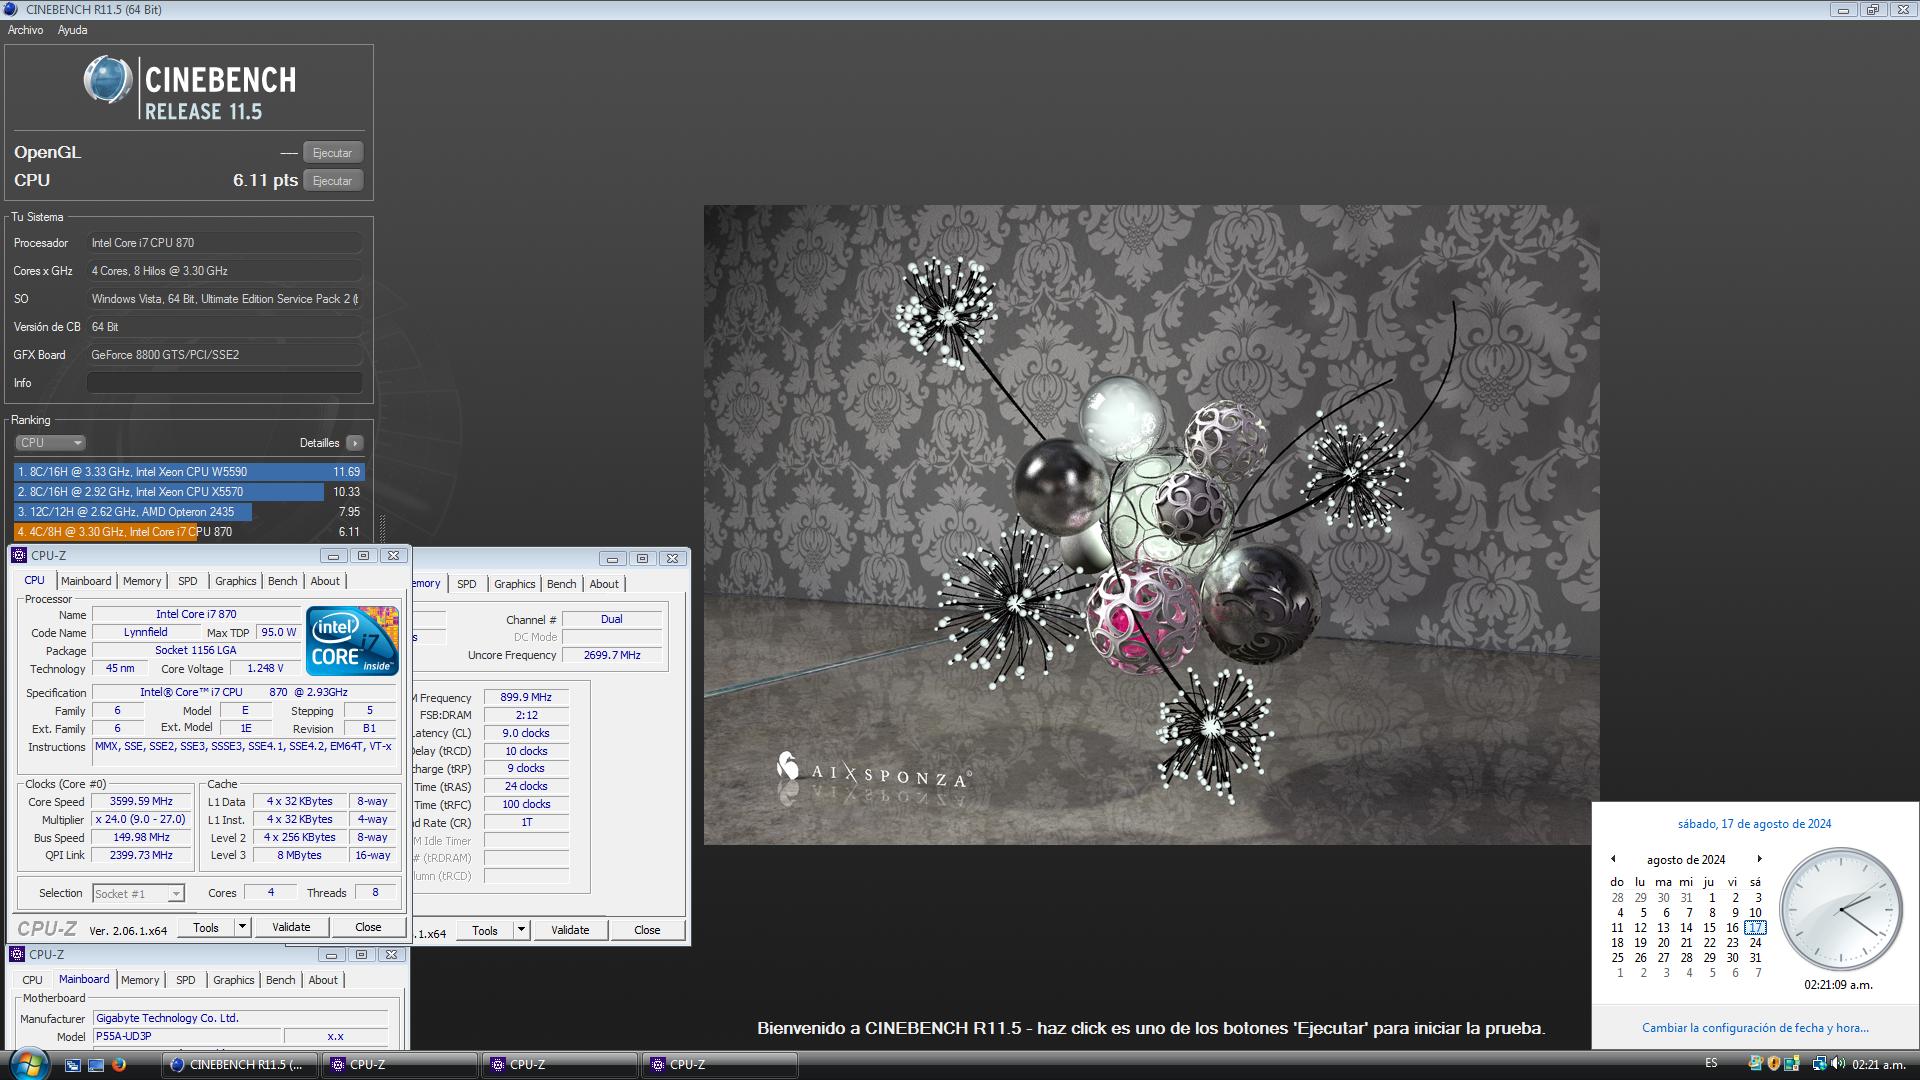Click the Intel Core i7 inside logo
The width and height of the screenshot is (1920, 1080).
click(353, 641)
